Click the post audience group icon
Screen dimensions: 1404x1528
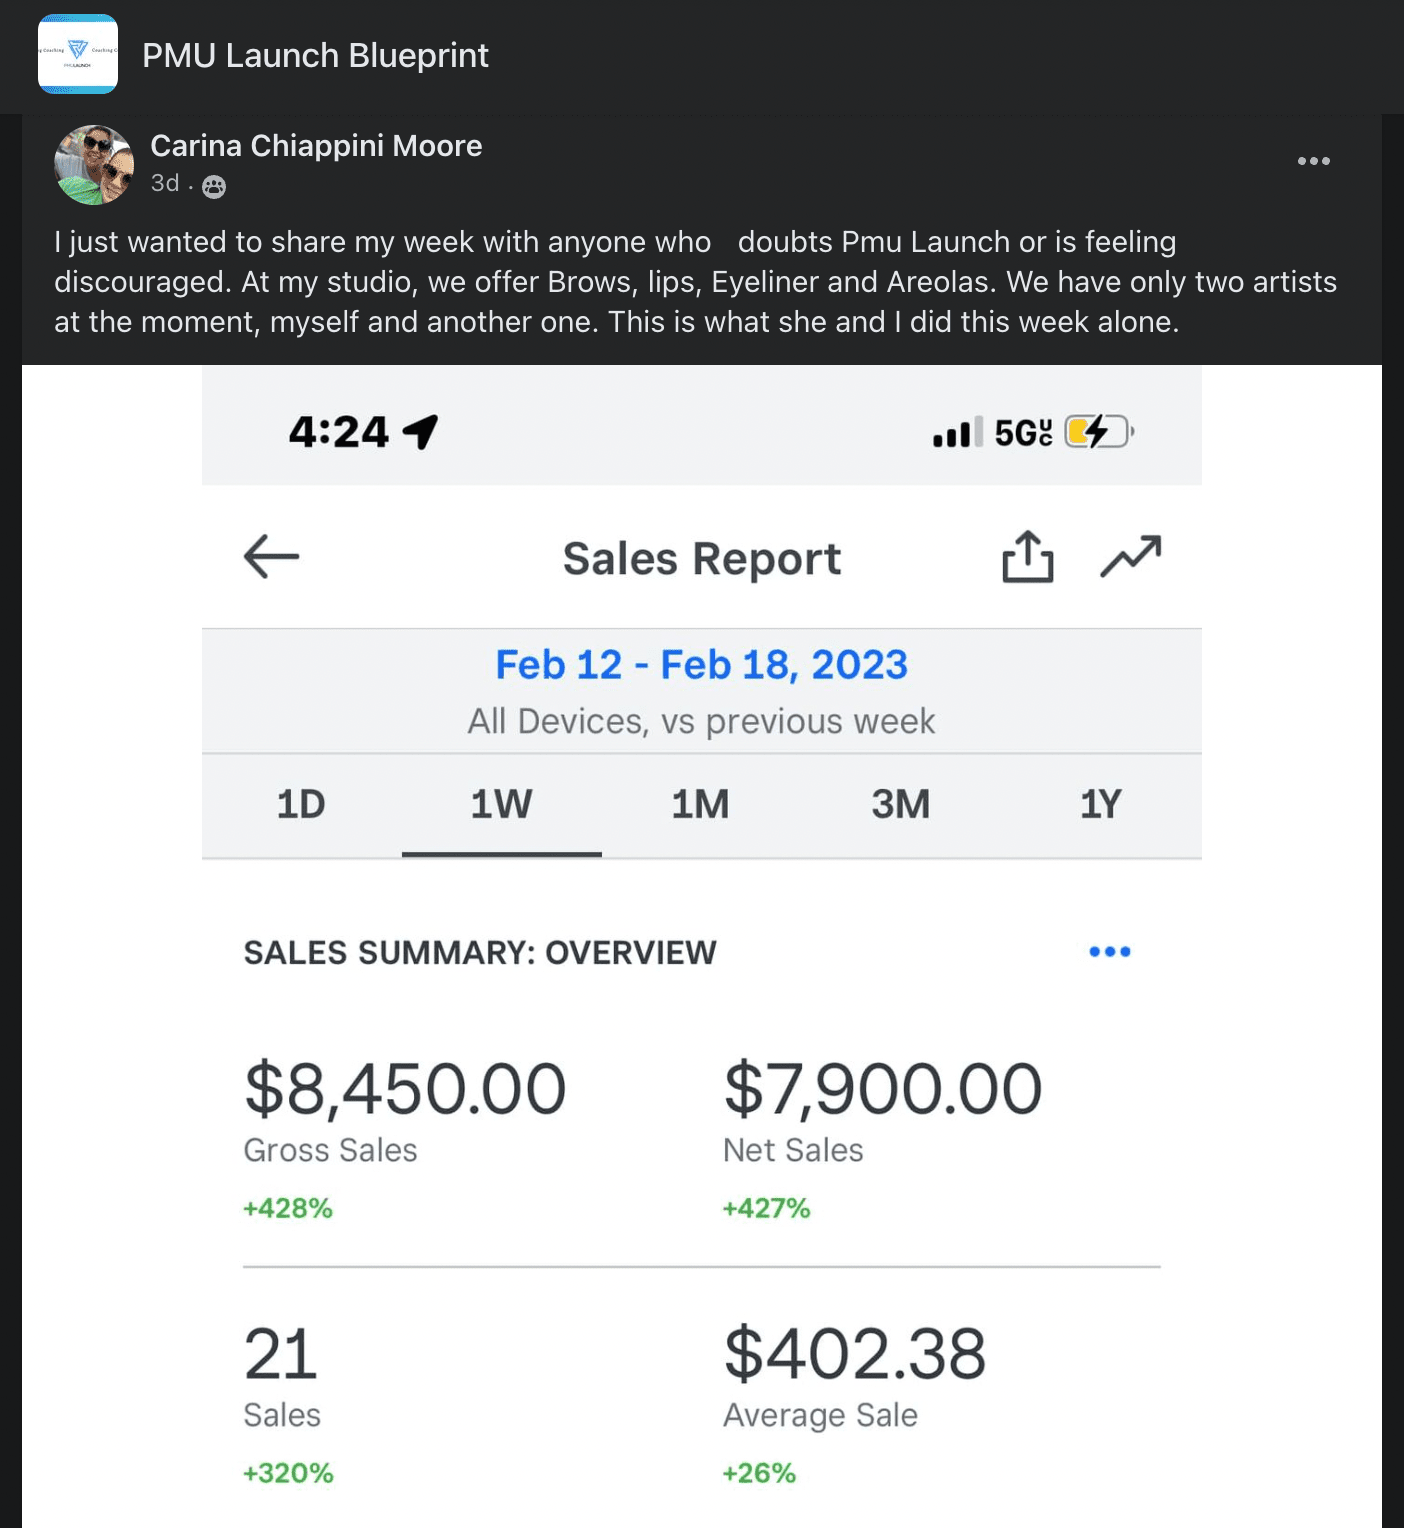[x=214, y=186]
